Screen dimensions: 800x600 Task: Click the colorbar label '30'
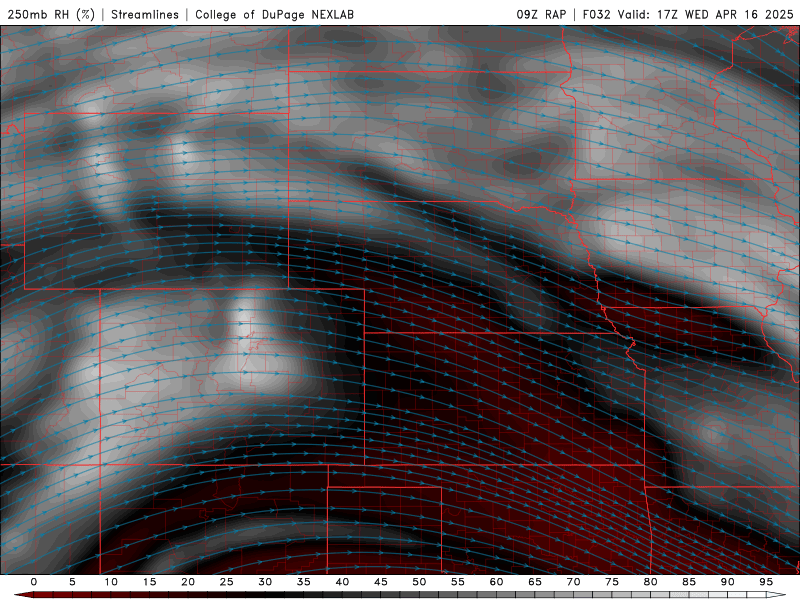click(265, 582)
